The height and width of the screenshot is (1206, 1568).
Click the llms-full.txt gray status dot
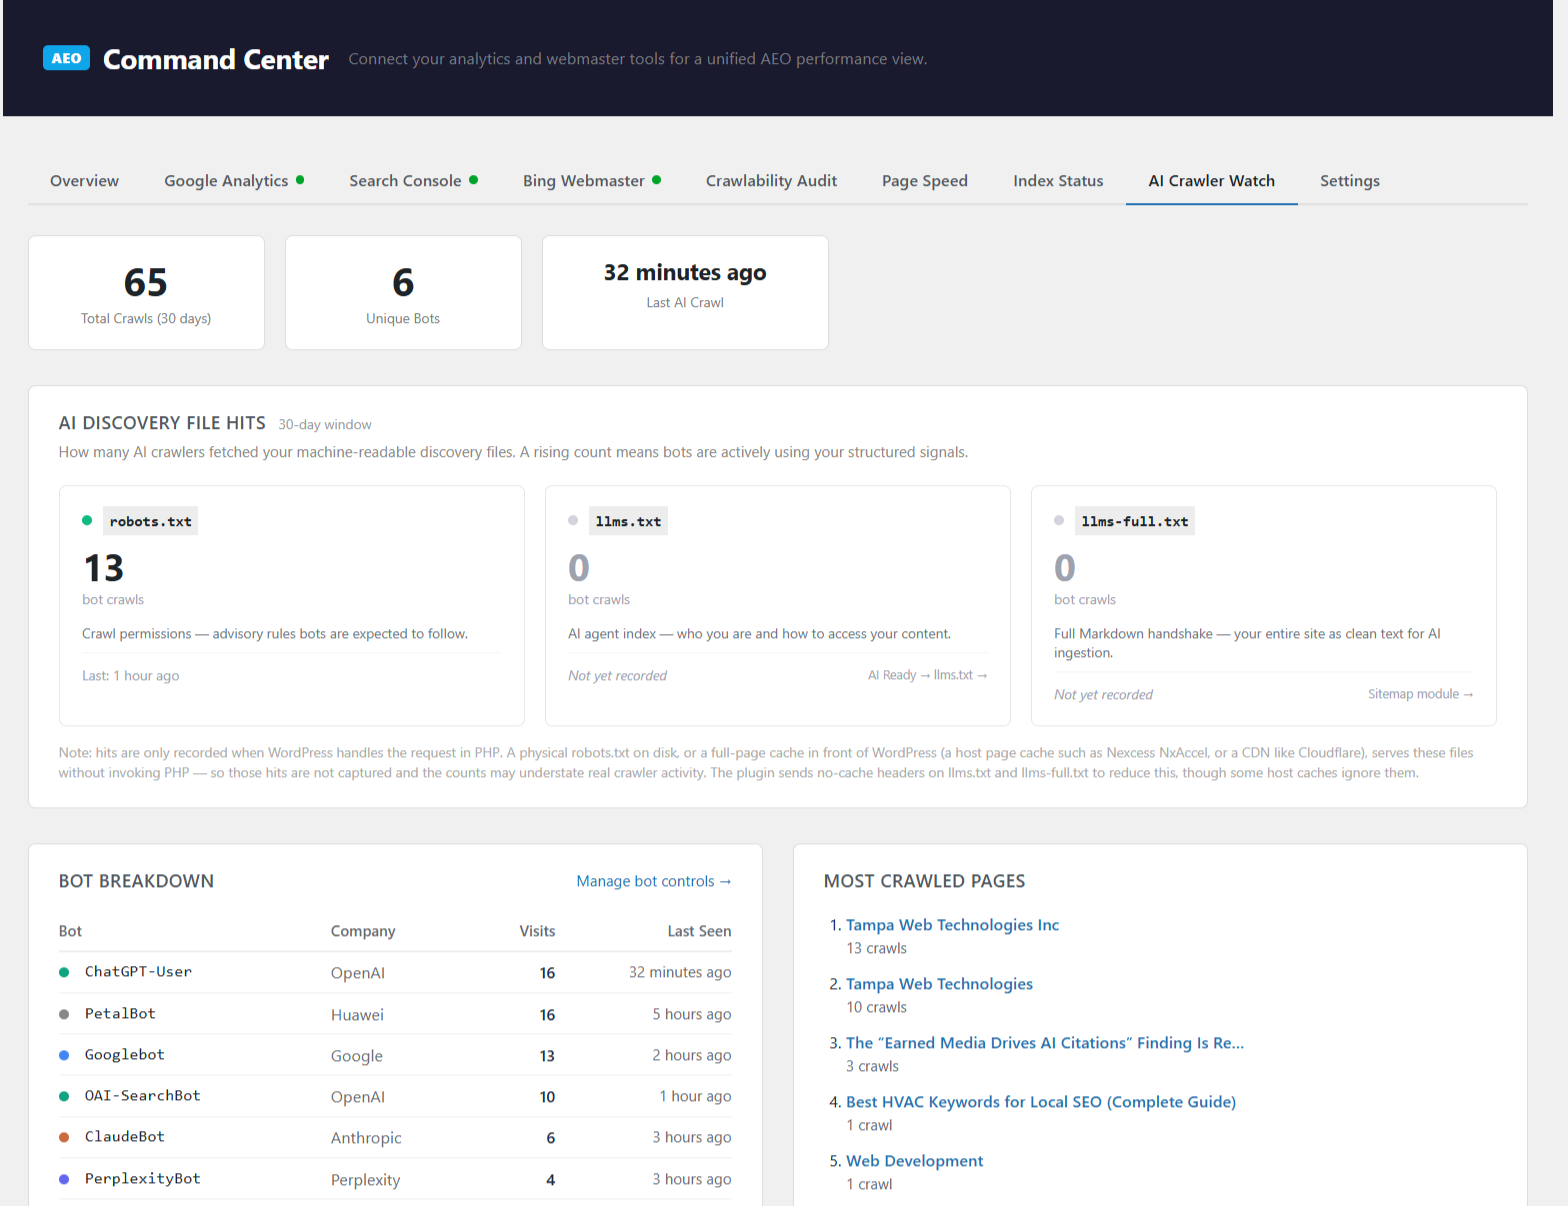pos(1059,520)
